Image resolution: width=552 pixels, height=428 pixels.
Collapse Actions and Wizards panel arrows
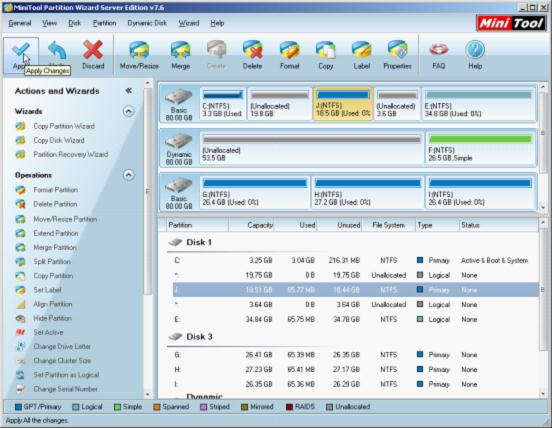(128, 91)
